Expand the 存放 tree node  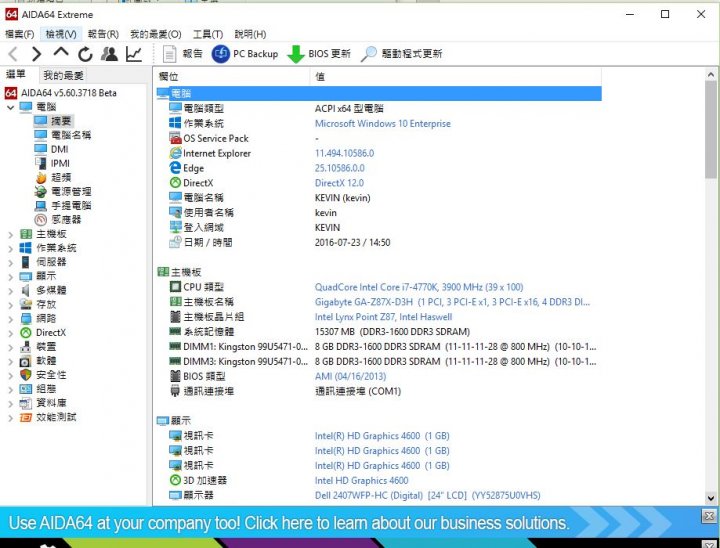[10, 305]
